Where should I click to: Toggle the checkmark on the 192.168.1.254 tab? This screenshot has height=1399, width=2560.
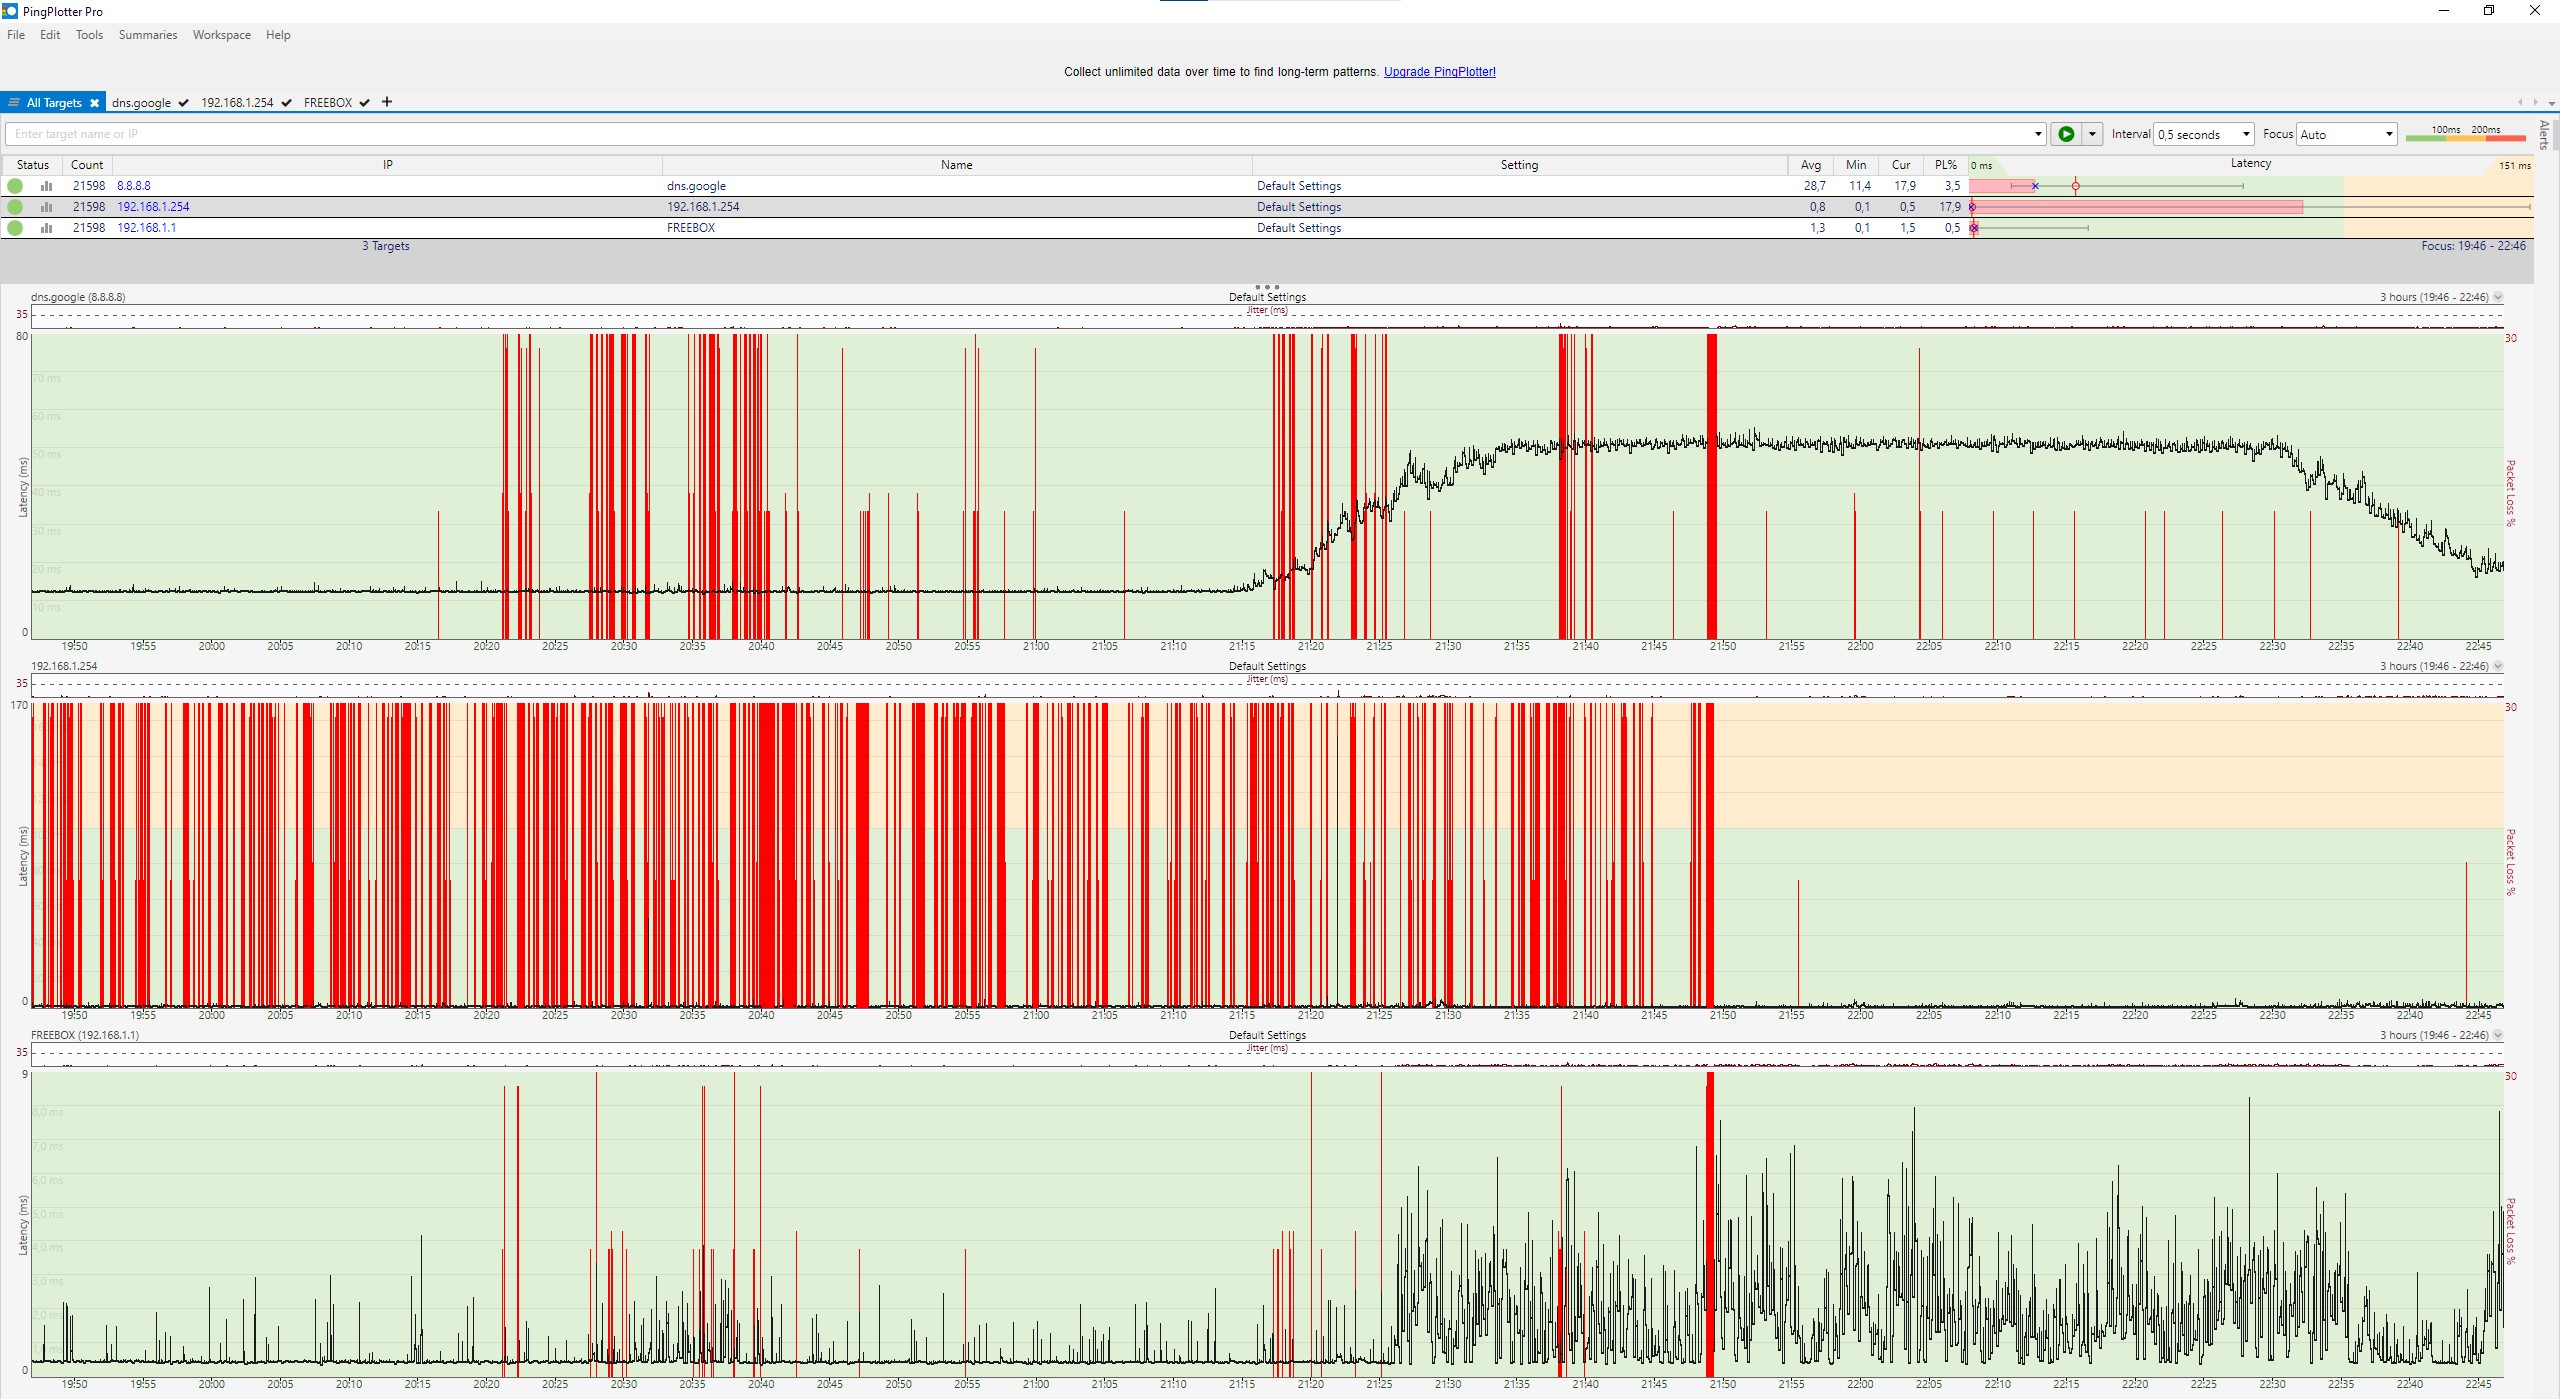point(287,103)
